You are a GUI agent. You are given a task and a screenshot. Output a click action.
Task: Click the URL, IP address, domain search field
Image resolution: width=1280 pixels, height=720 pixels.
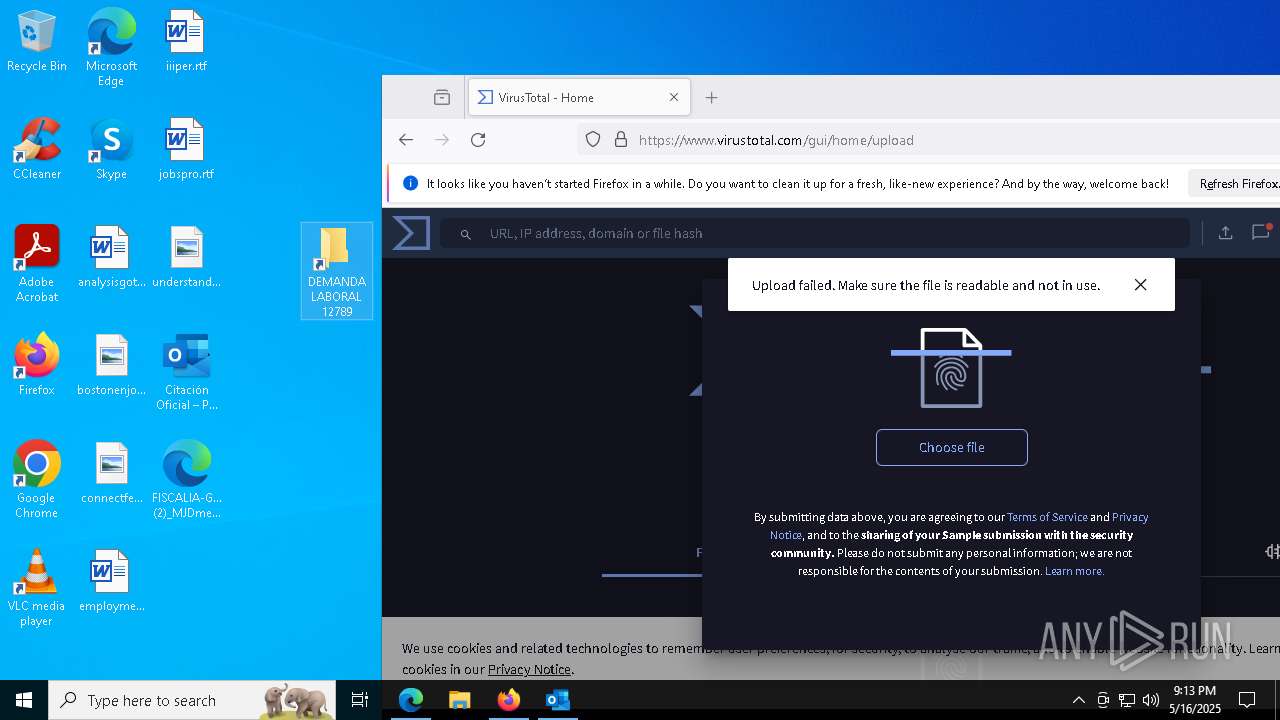click(x=815, y=233)
